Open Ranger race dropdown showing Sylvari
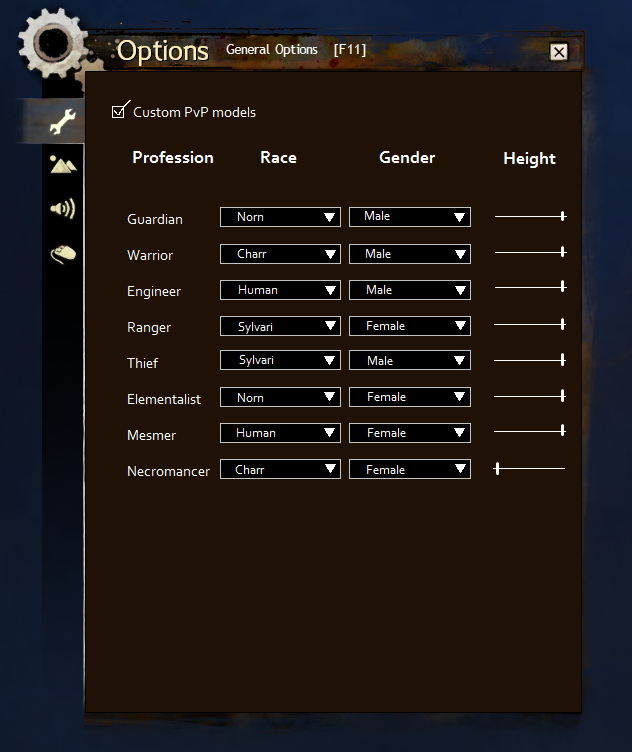Viewport: 632px width, 752px height. pos(281,326)
